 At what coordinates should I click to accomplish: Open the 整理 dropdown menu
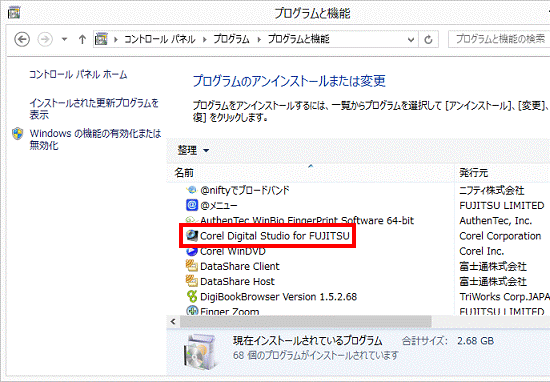coord(193,150)
